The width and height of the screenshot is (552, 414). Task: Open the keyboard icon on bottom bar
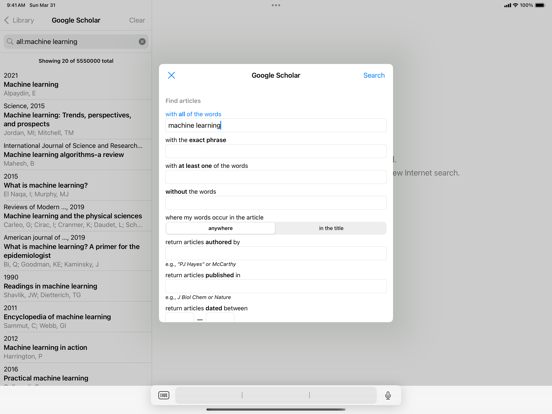(x=164, y=395)
